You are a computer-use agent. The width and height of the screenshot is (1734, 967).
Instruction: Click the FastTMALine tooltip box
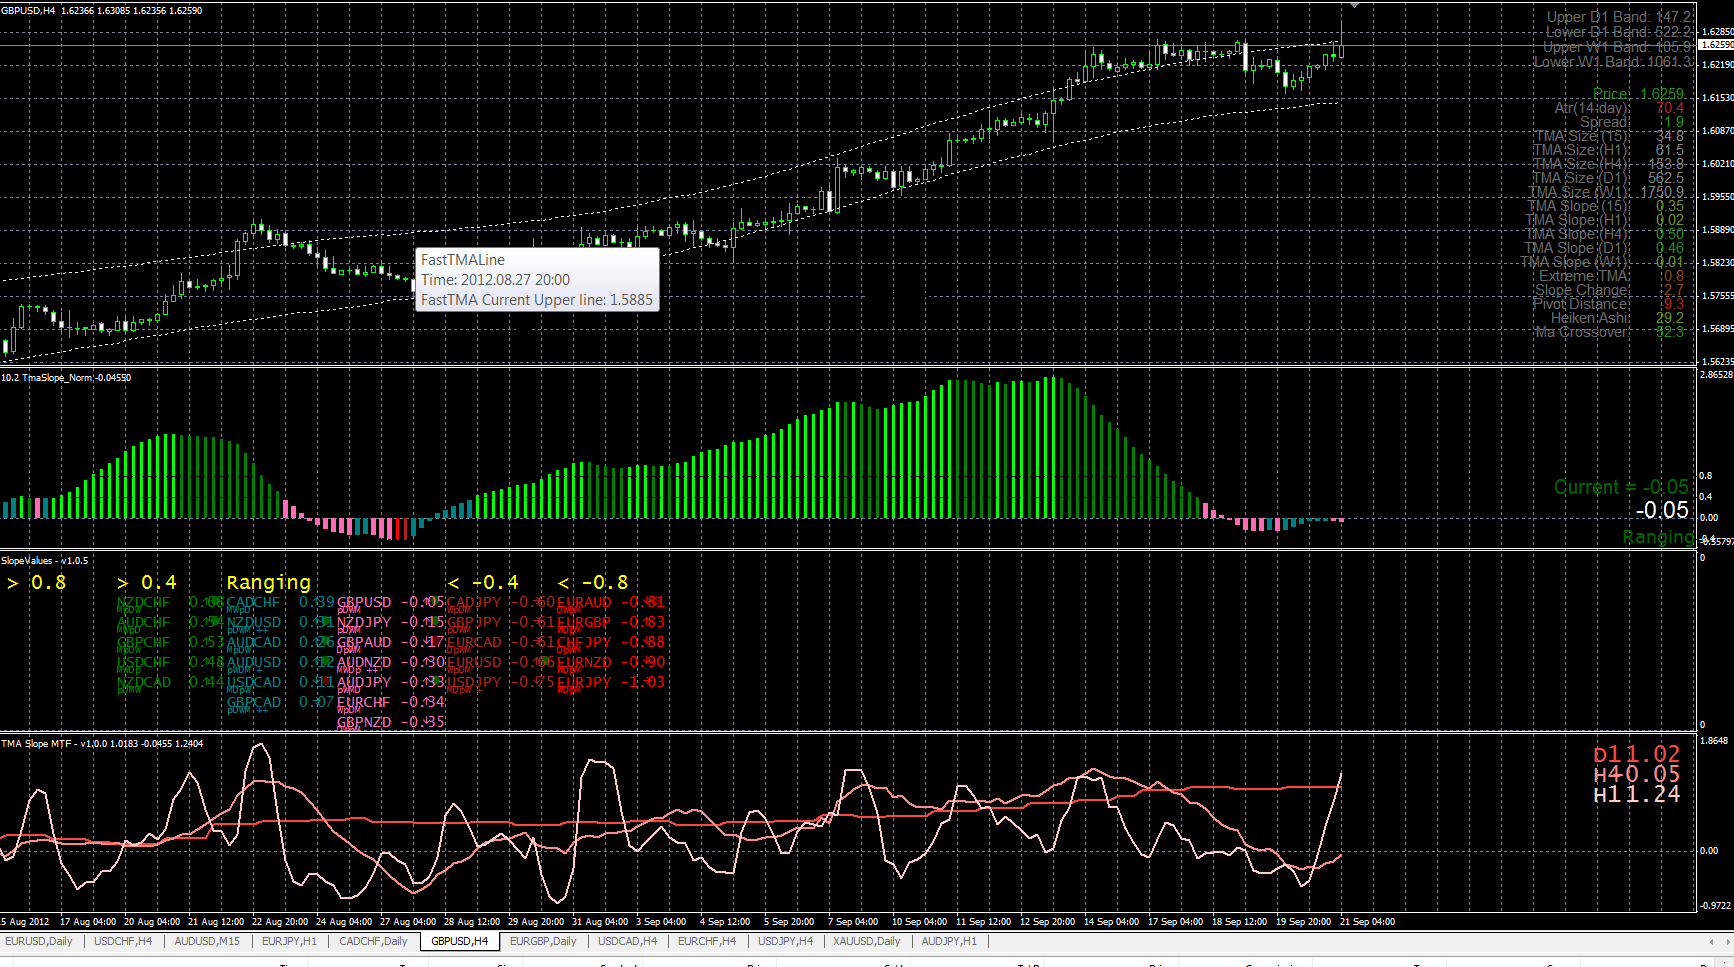pyautogui.click(x=537, y=280)
